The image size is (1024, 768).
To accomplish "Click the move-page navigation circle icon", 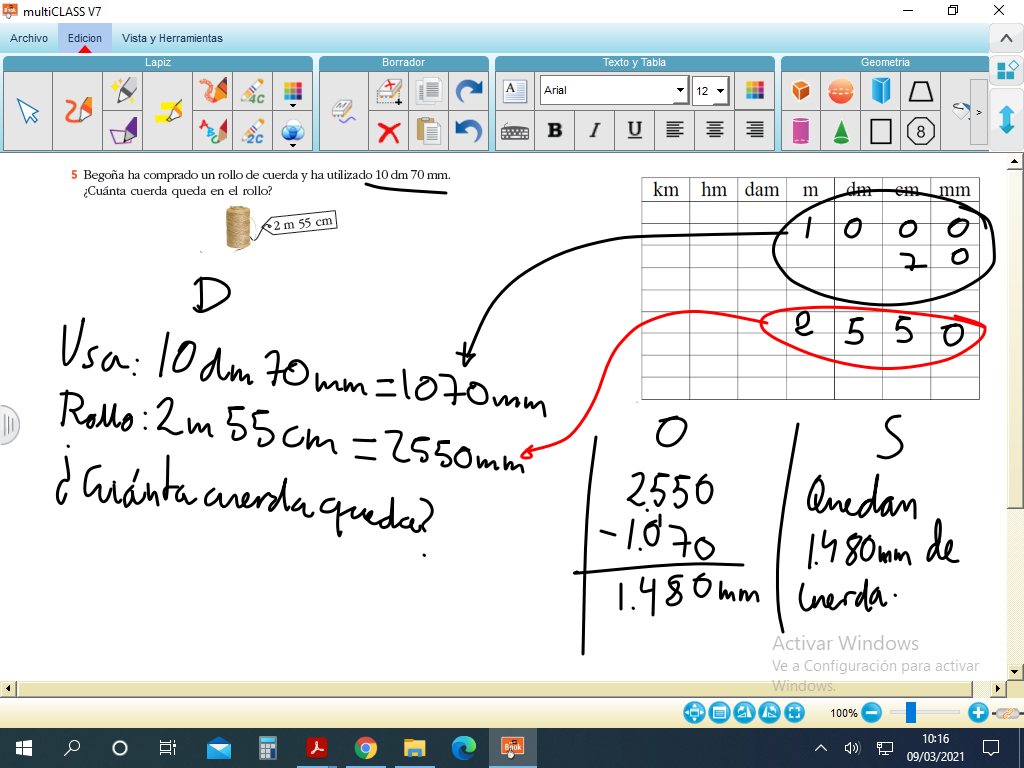I will [694, 712].
